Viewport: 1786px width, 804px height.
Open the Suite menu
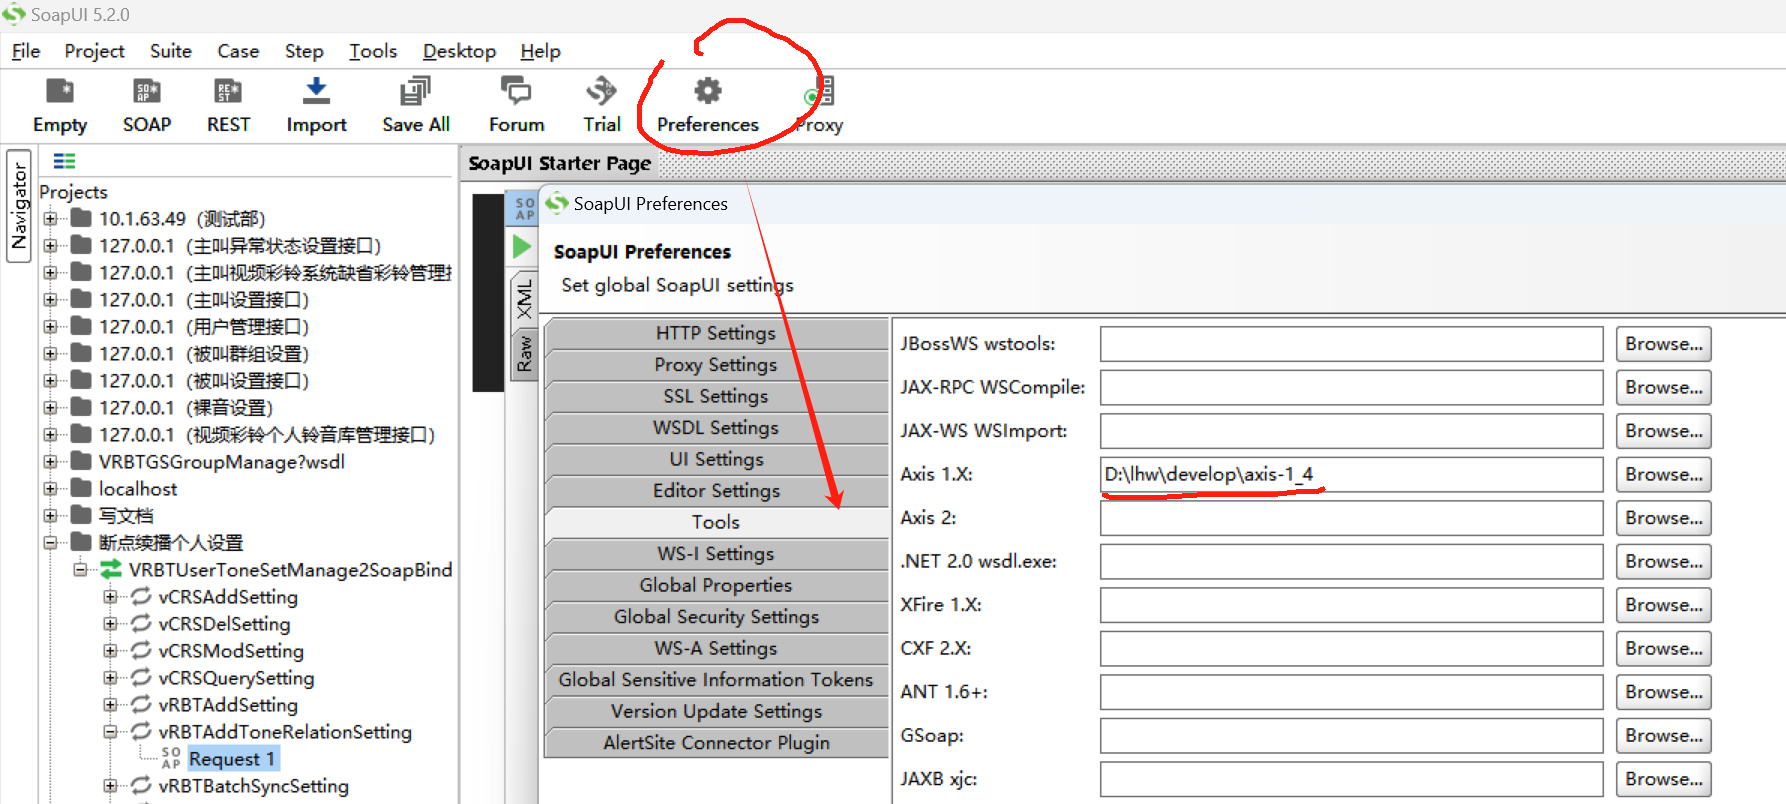[x=171, y=51]
